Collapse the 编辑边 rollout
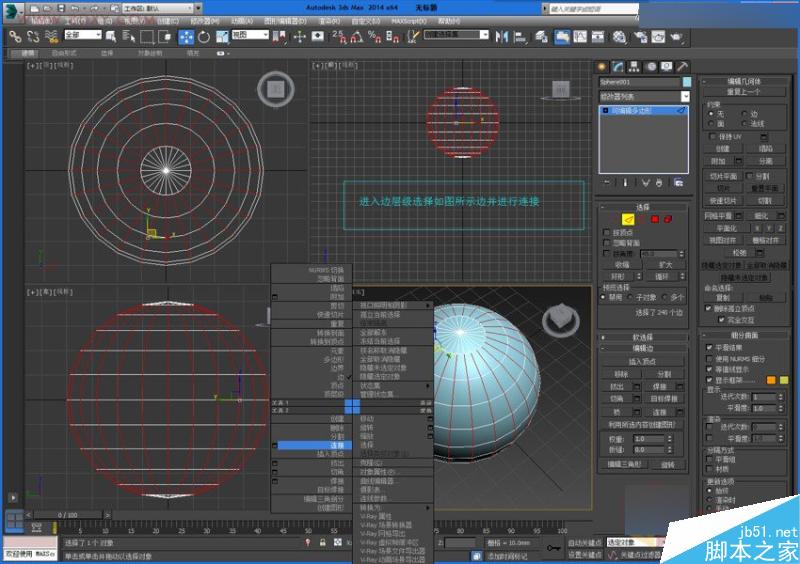The width and height of the screenshot is (800, 564). coord(644,348)
